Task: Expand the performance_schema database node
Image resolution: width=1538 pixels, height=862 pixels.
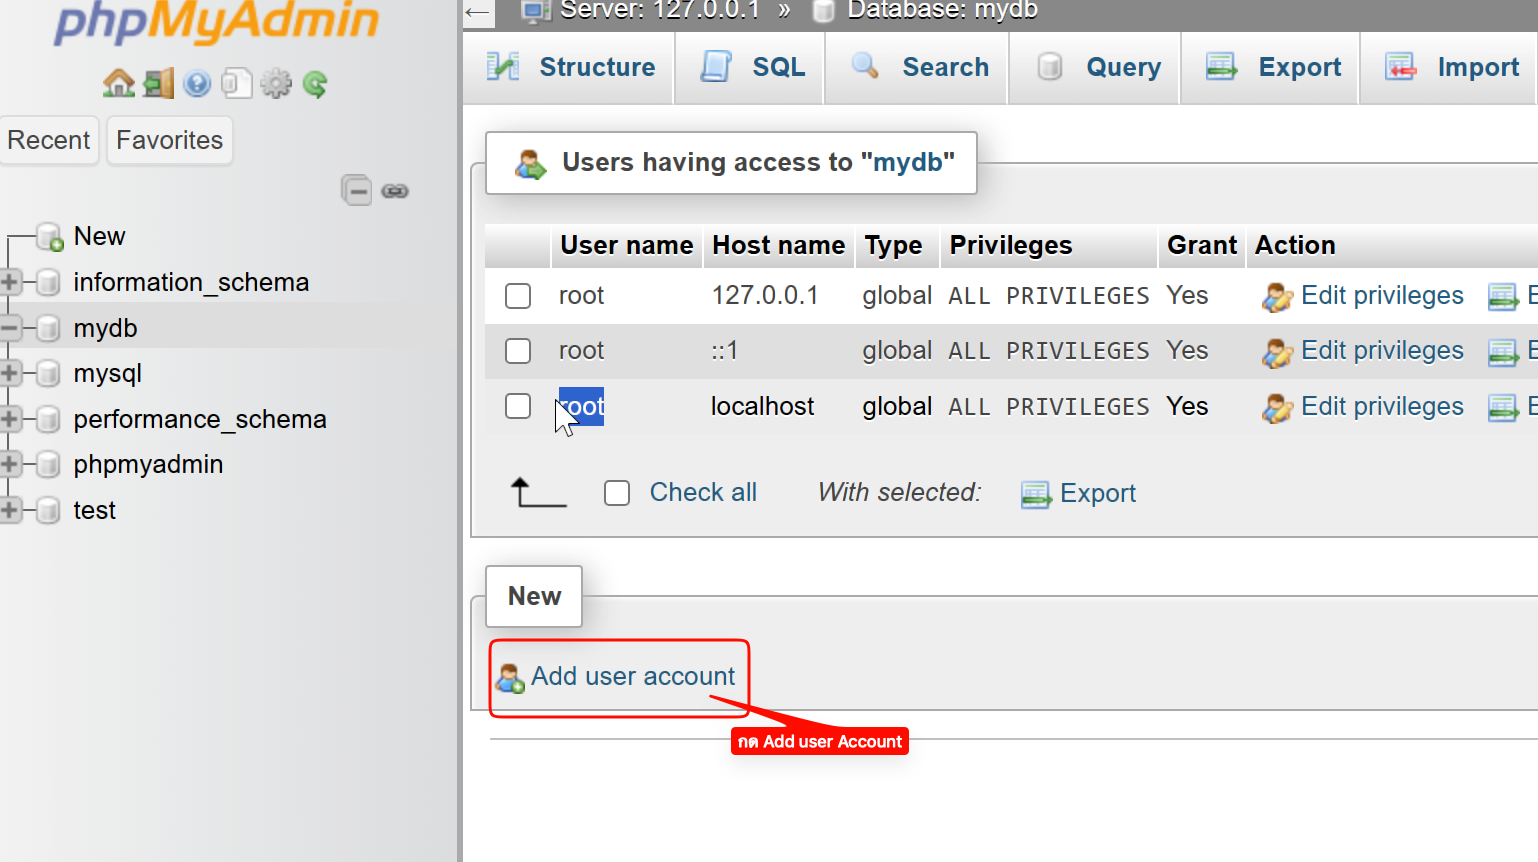Action: 10,419
